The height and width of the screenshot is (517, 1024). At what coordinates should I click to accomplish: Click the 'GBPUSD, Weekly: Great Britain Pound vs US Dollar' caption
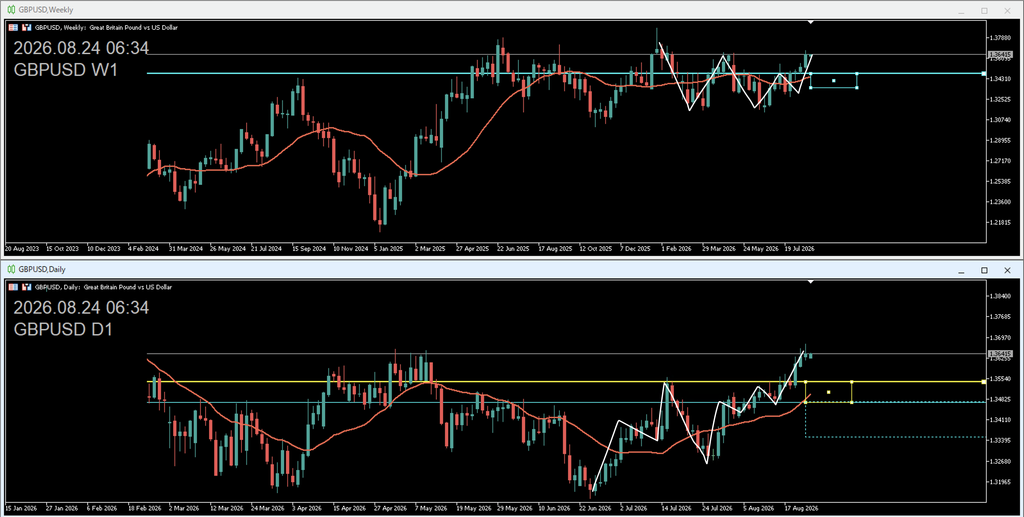click(x=106, y=27)
